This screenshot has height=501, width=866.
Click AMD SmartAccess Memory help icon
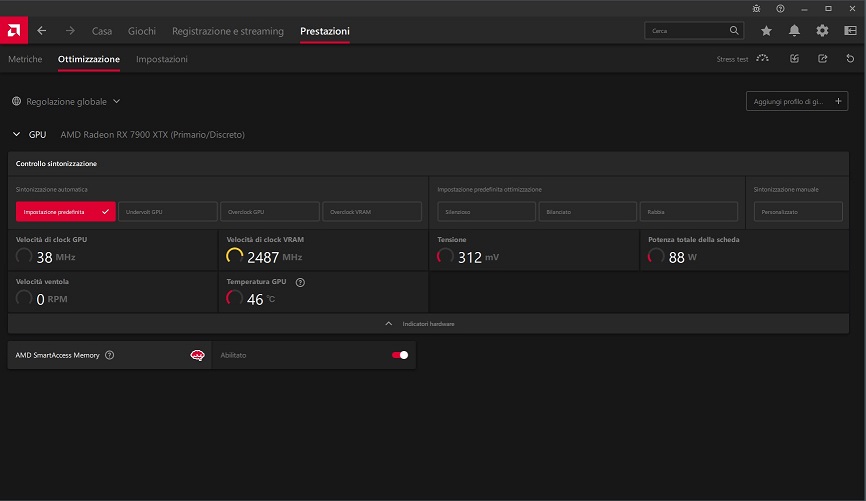pos(109,355)
